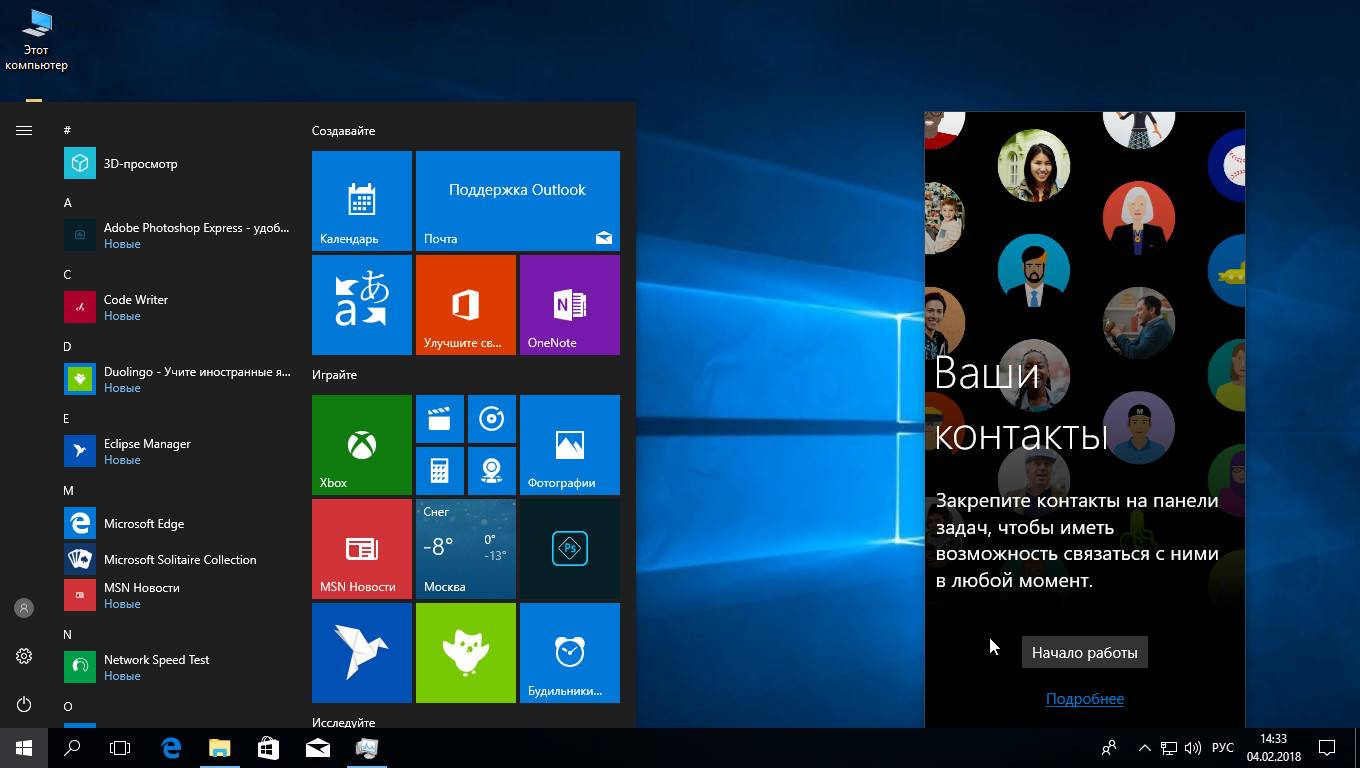
Task: Switch to the monitor-graph app on taskbar
Action: click(367, 748)
